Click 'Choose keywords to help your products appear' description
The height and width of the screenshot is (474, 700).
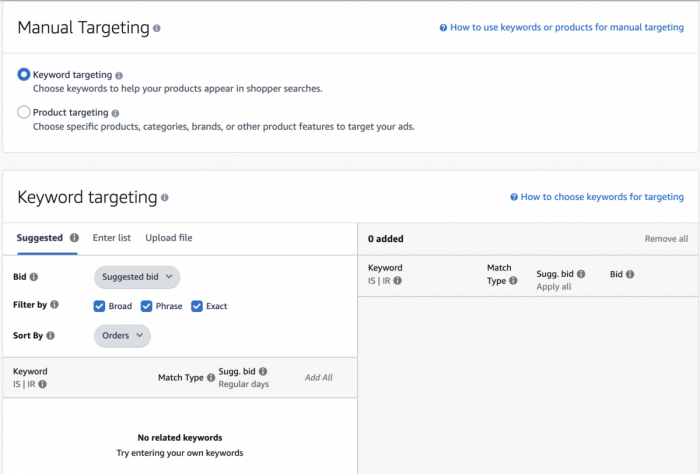point(178,88)
